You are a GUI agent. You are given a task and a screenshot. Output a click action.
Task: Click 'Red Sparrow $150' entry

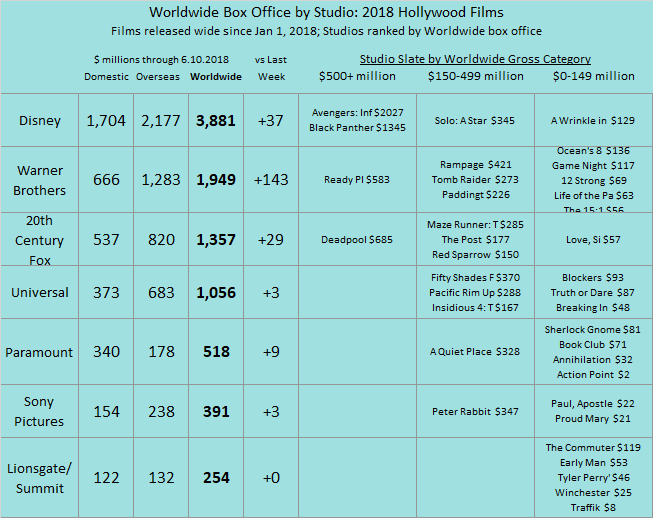[x=475, y=255]
